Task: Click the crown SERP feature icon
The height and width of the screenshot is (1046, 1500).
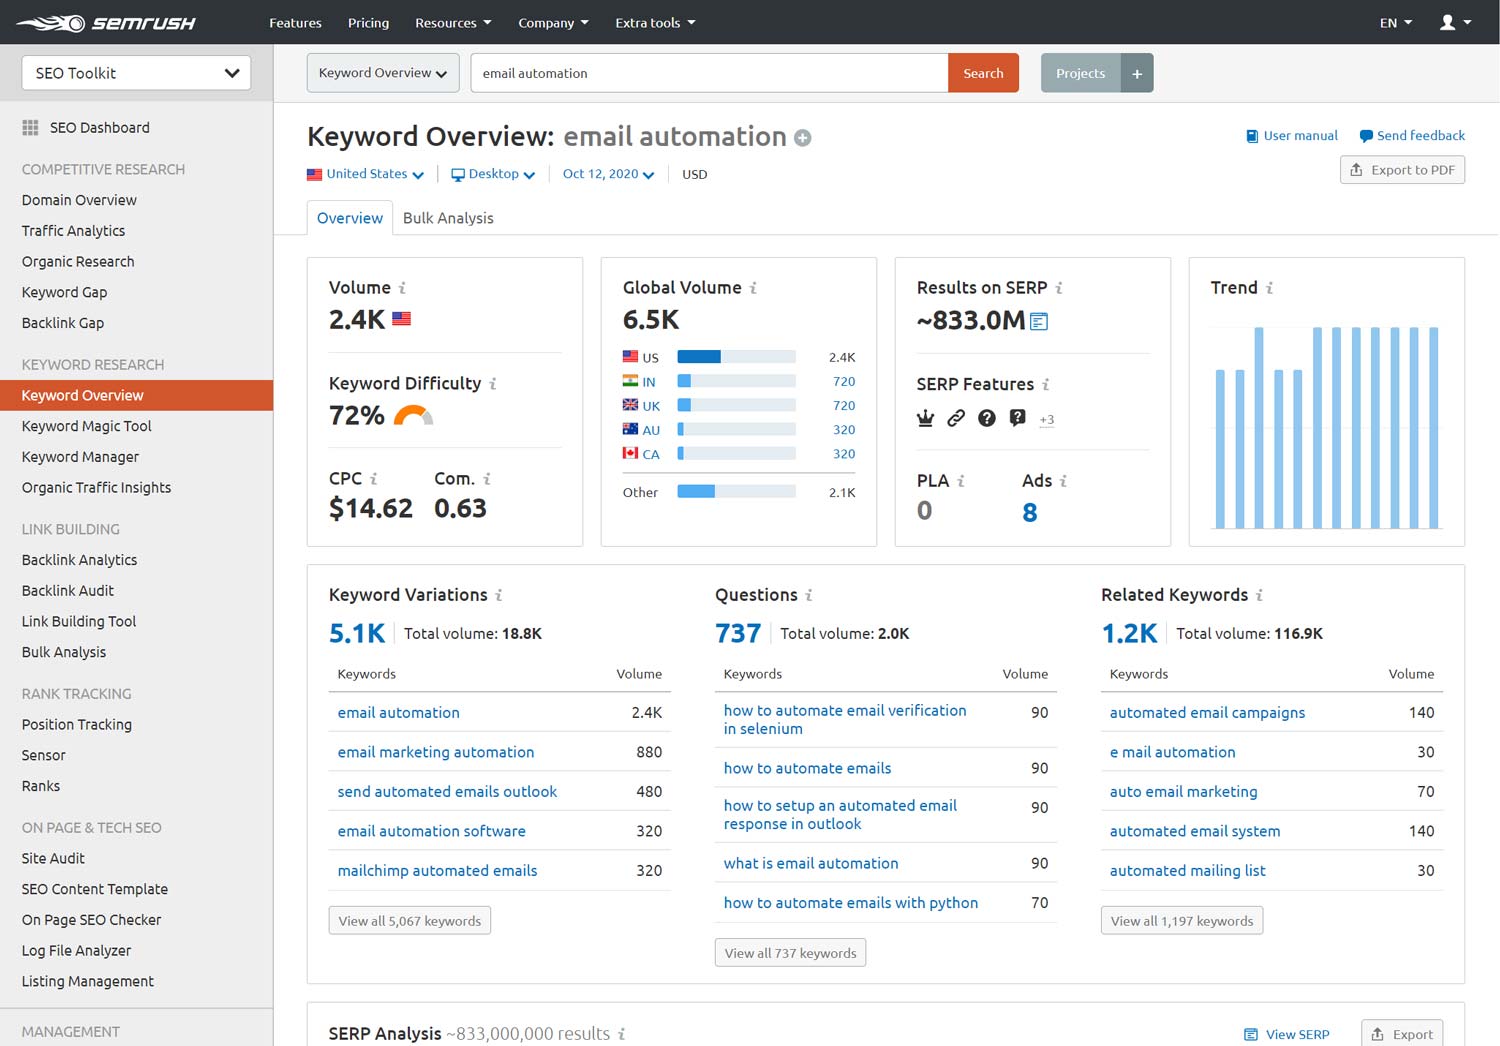Action: coord(926,418)
